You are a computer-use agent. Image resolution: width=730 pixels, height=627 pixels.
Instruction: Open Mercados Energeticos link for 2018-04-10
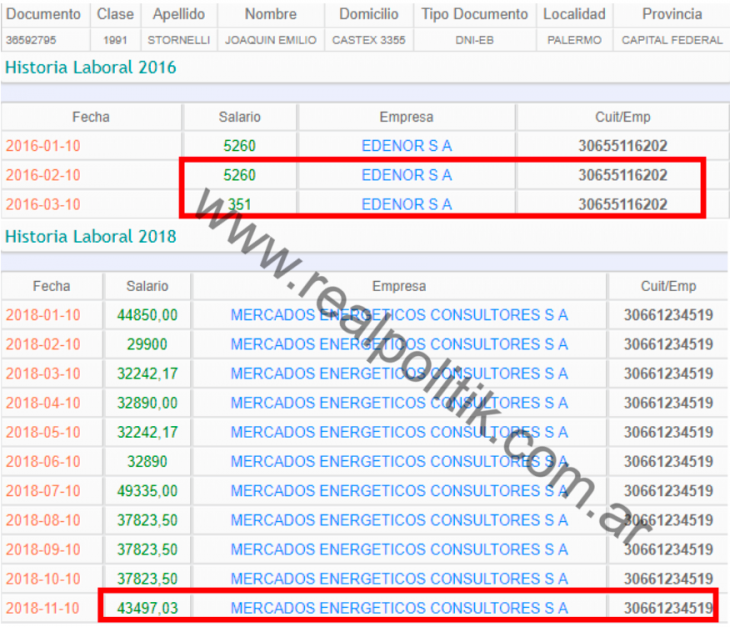pos(399,403)
